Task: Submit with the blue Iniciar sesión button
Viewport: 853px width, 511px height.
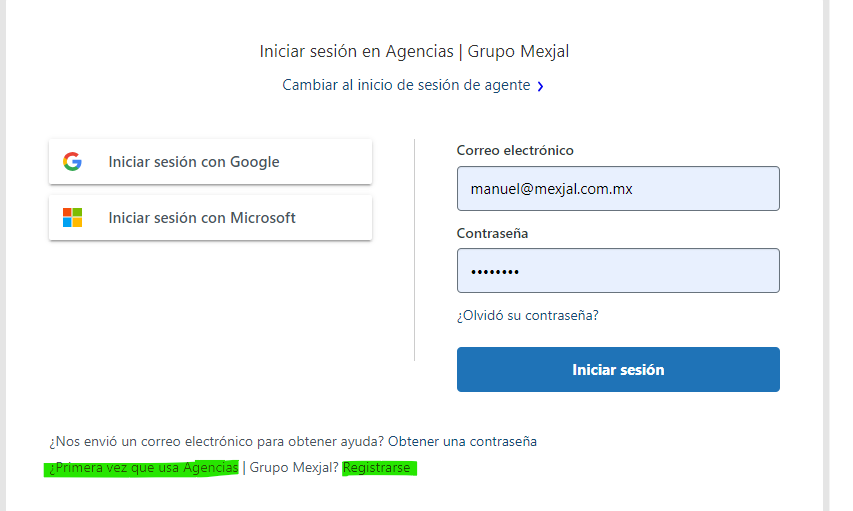Action: [x=618, y=370]
